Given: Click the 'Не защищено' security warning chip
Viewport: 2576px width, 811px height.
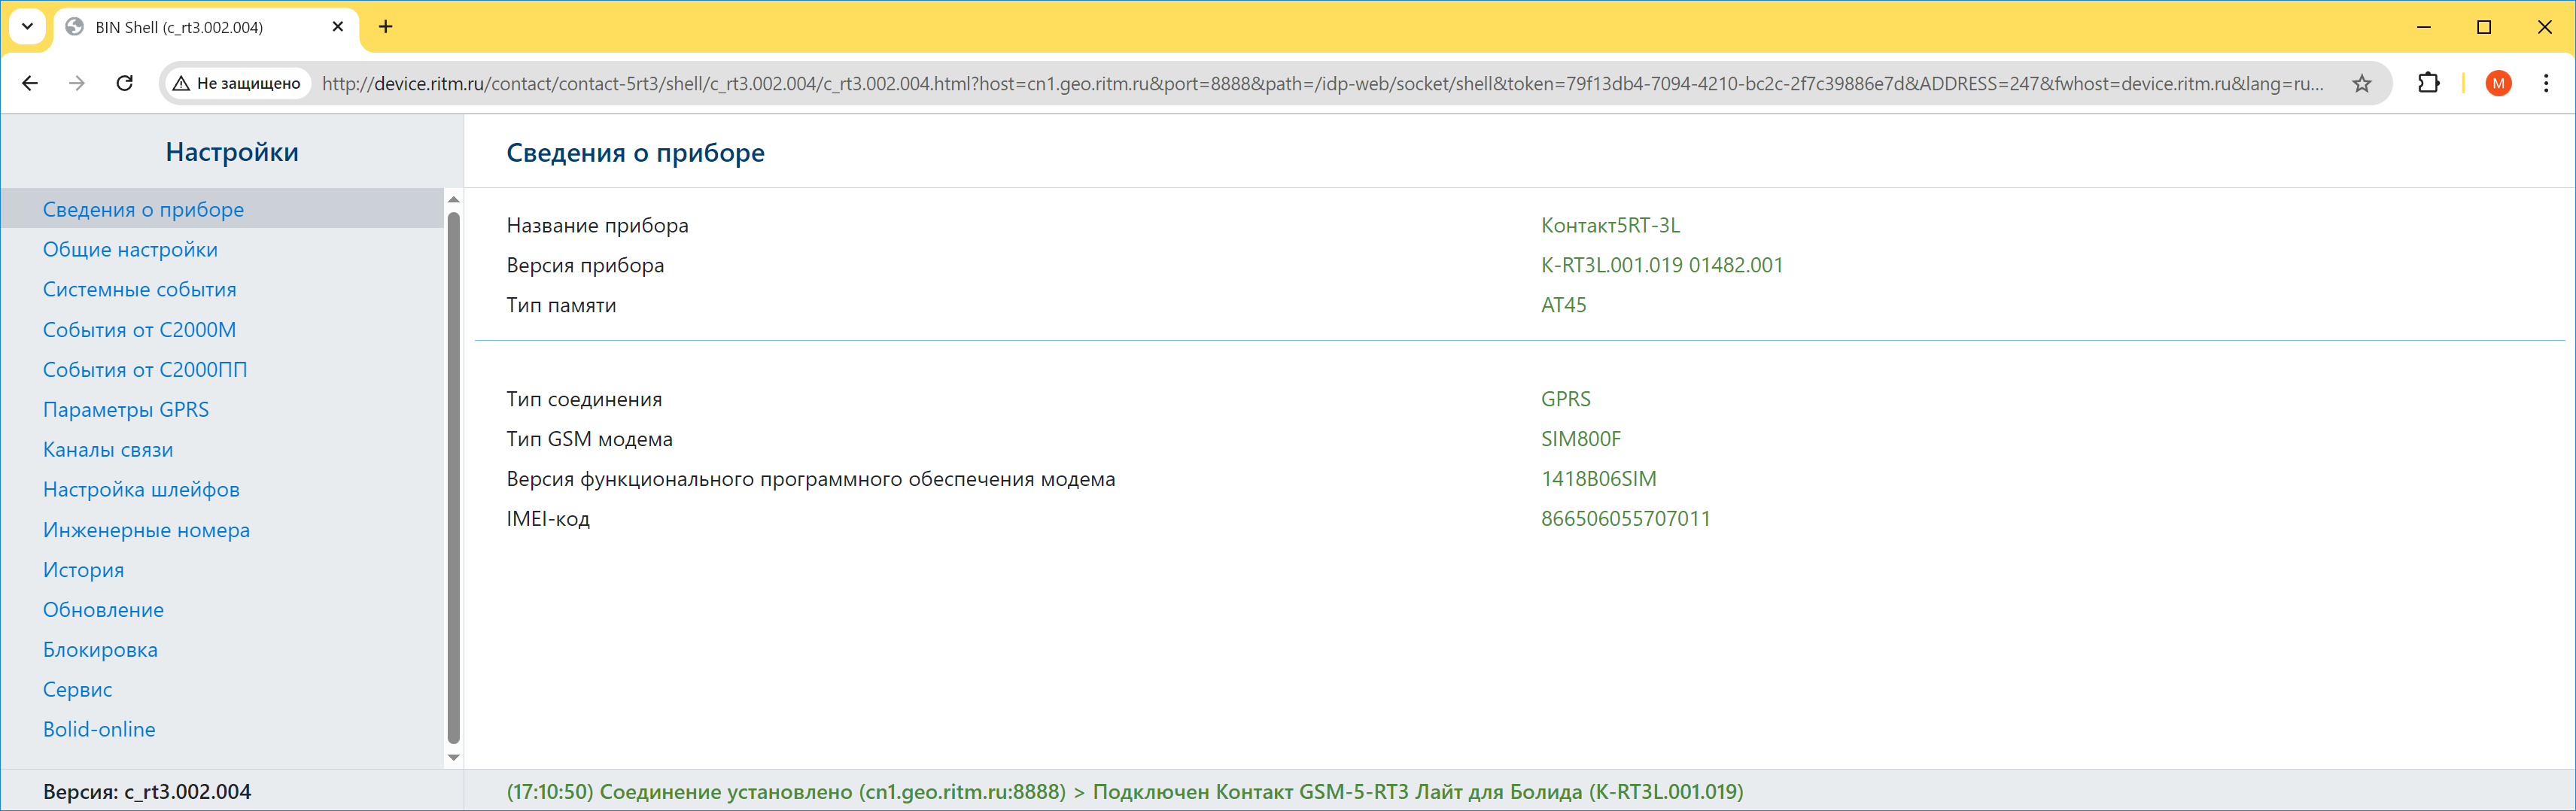Looking at the screenshot, I should (x=237, y=83).
